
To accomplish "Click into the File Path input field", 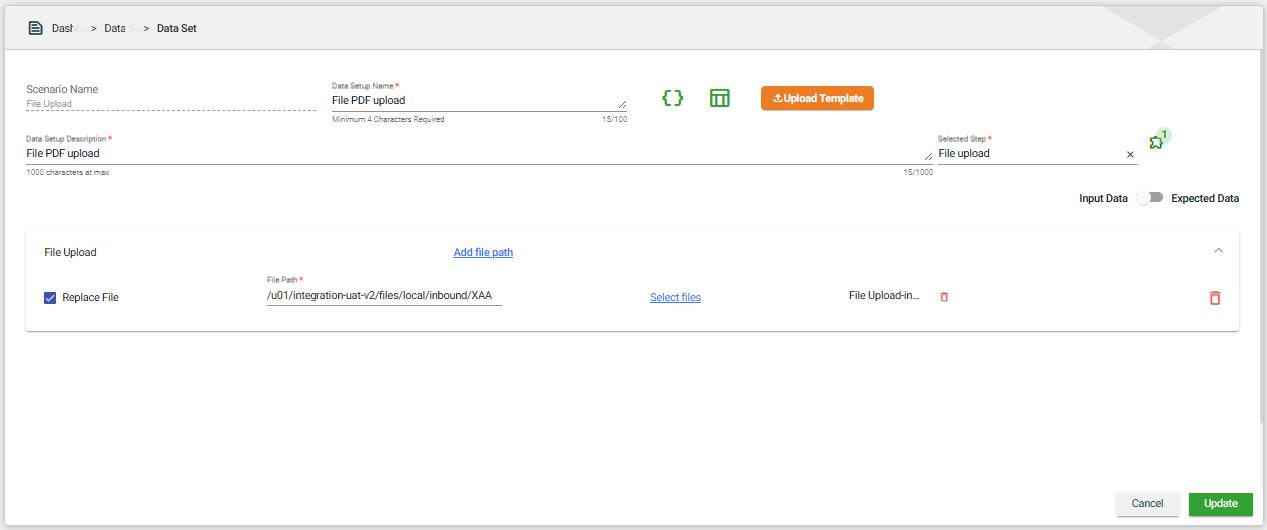I will click(383, 296).
